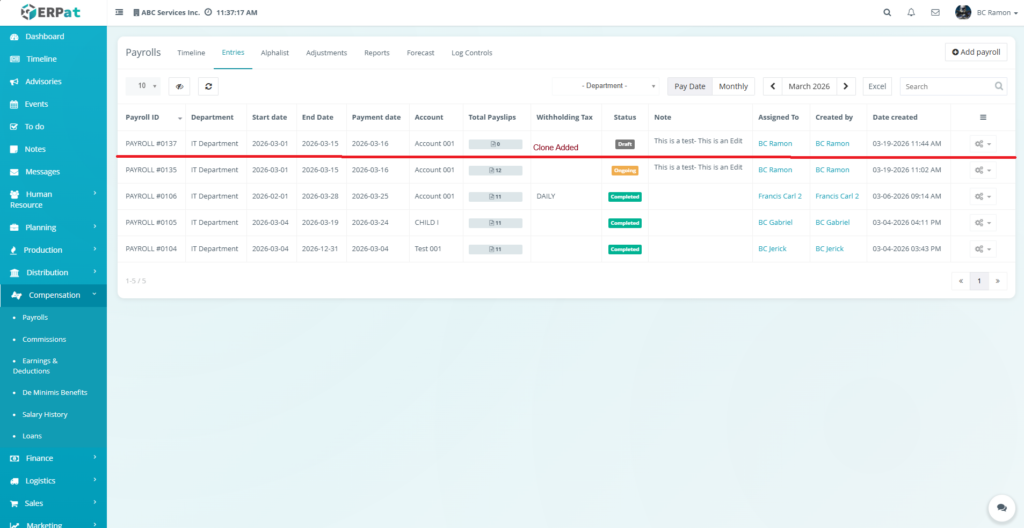Viewport: 1024px width, 528px height.
Task: Click the search icon in top bar
Action: (887, 12)
